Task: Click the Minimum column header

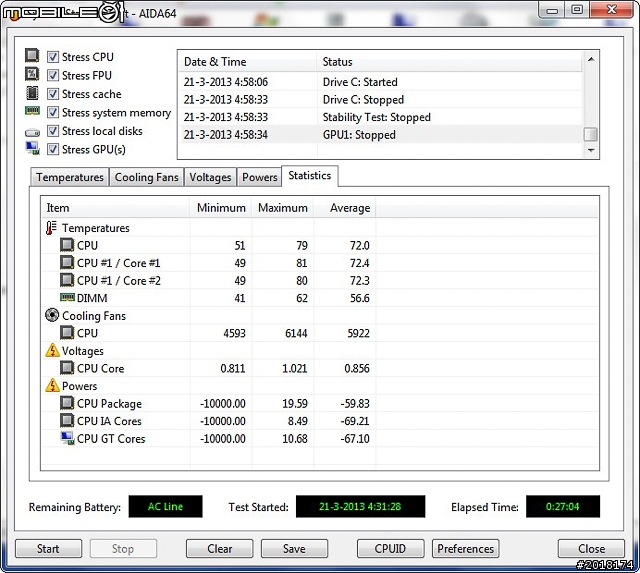Action: (x=221, y=208)
